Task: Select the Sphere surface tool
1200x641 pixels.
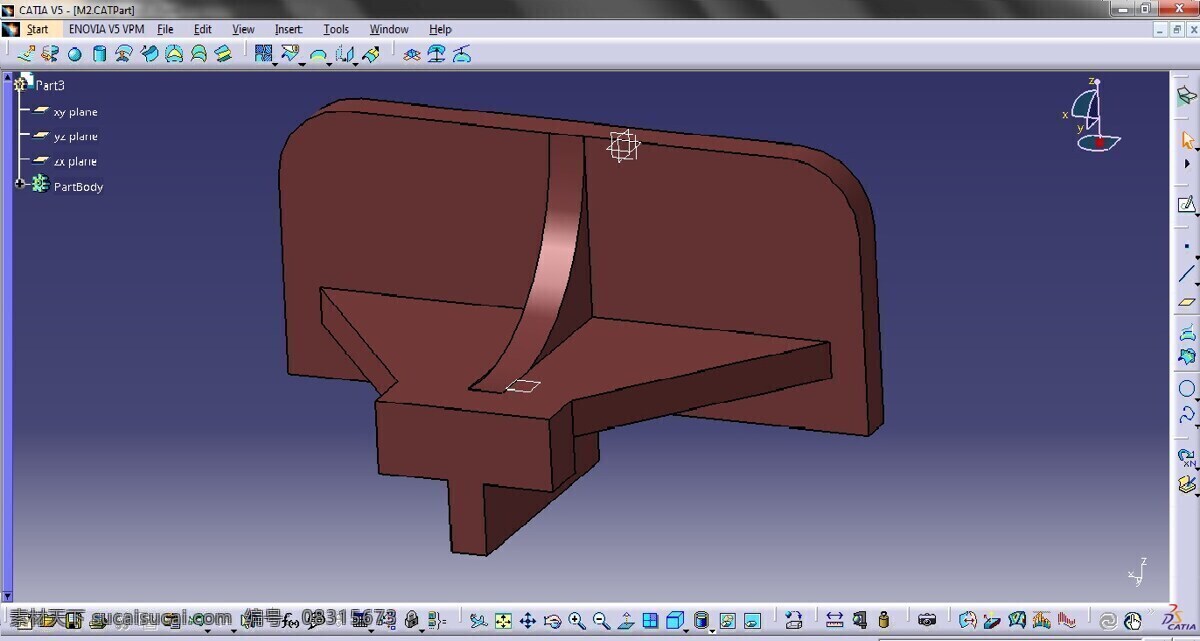Action: tap(74, 54)
